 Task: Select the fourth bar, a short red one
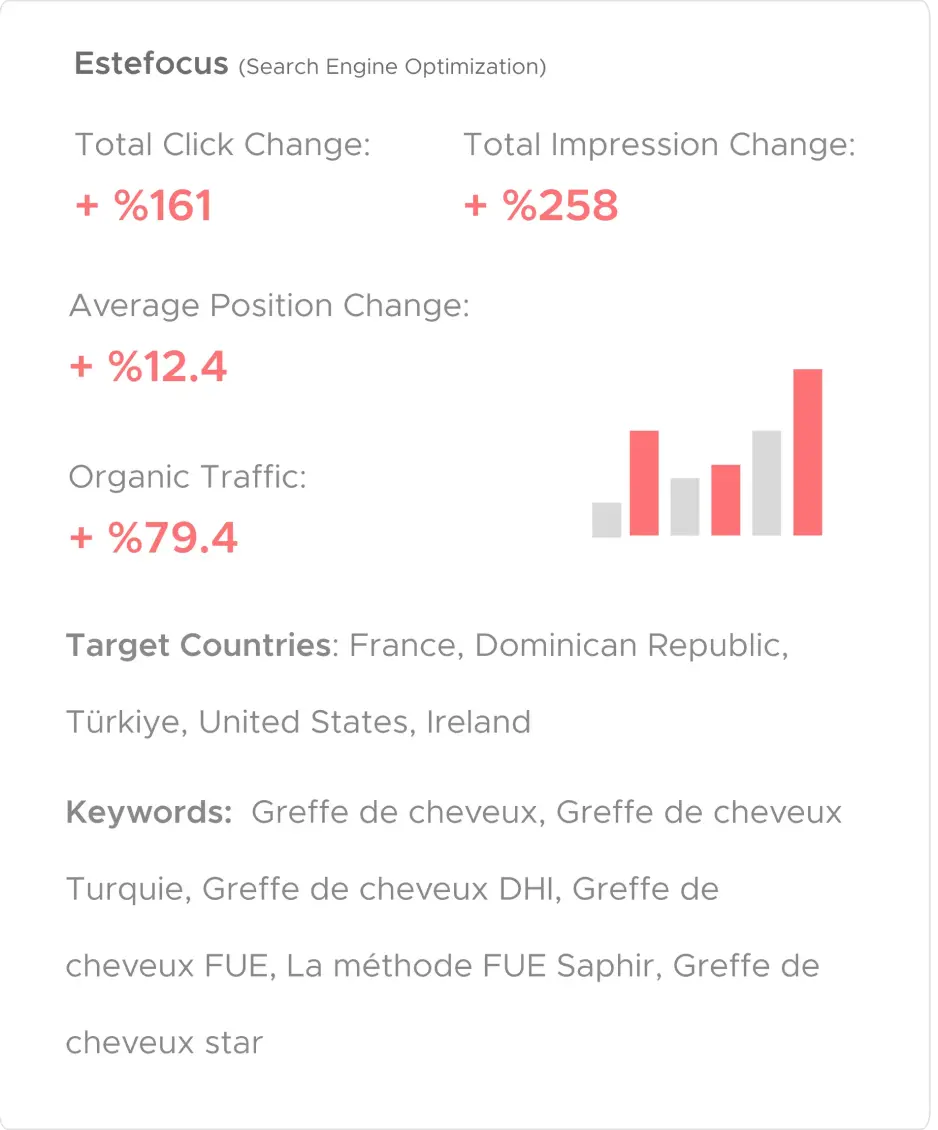pos(725,499)
